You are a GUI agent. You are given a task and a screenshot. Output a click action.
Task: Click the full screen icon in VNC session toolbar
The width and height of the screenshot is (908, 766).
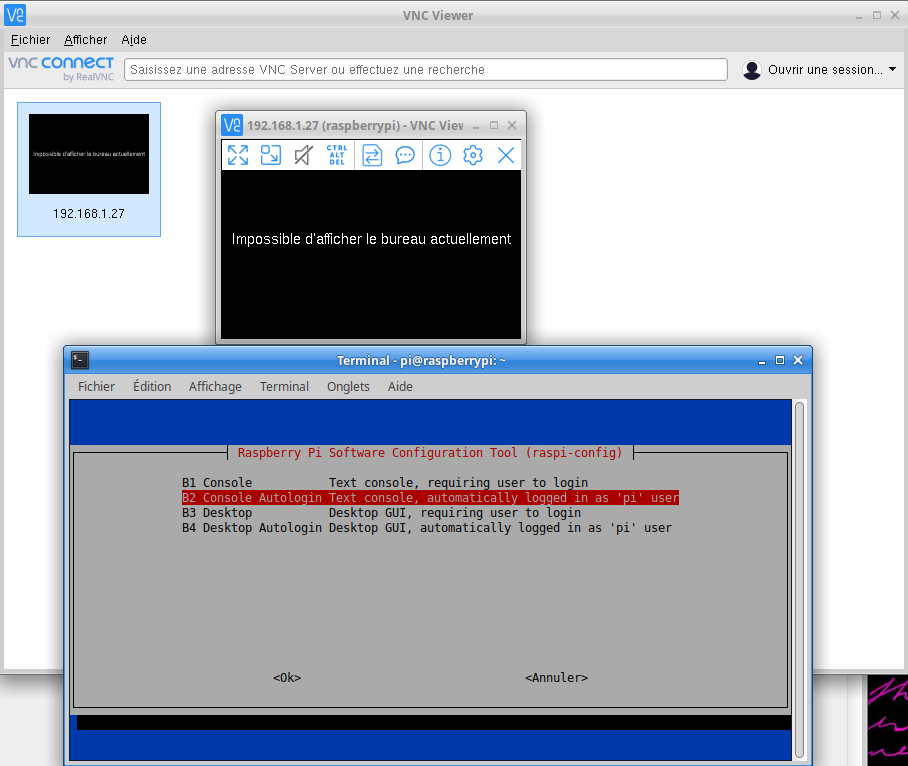point(238,155)
